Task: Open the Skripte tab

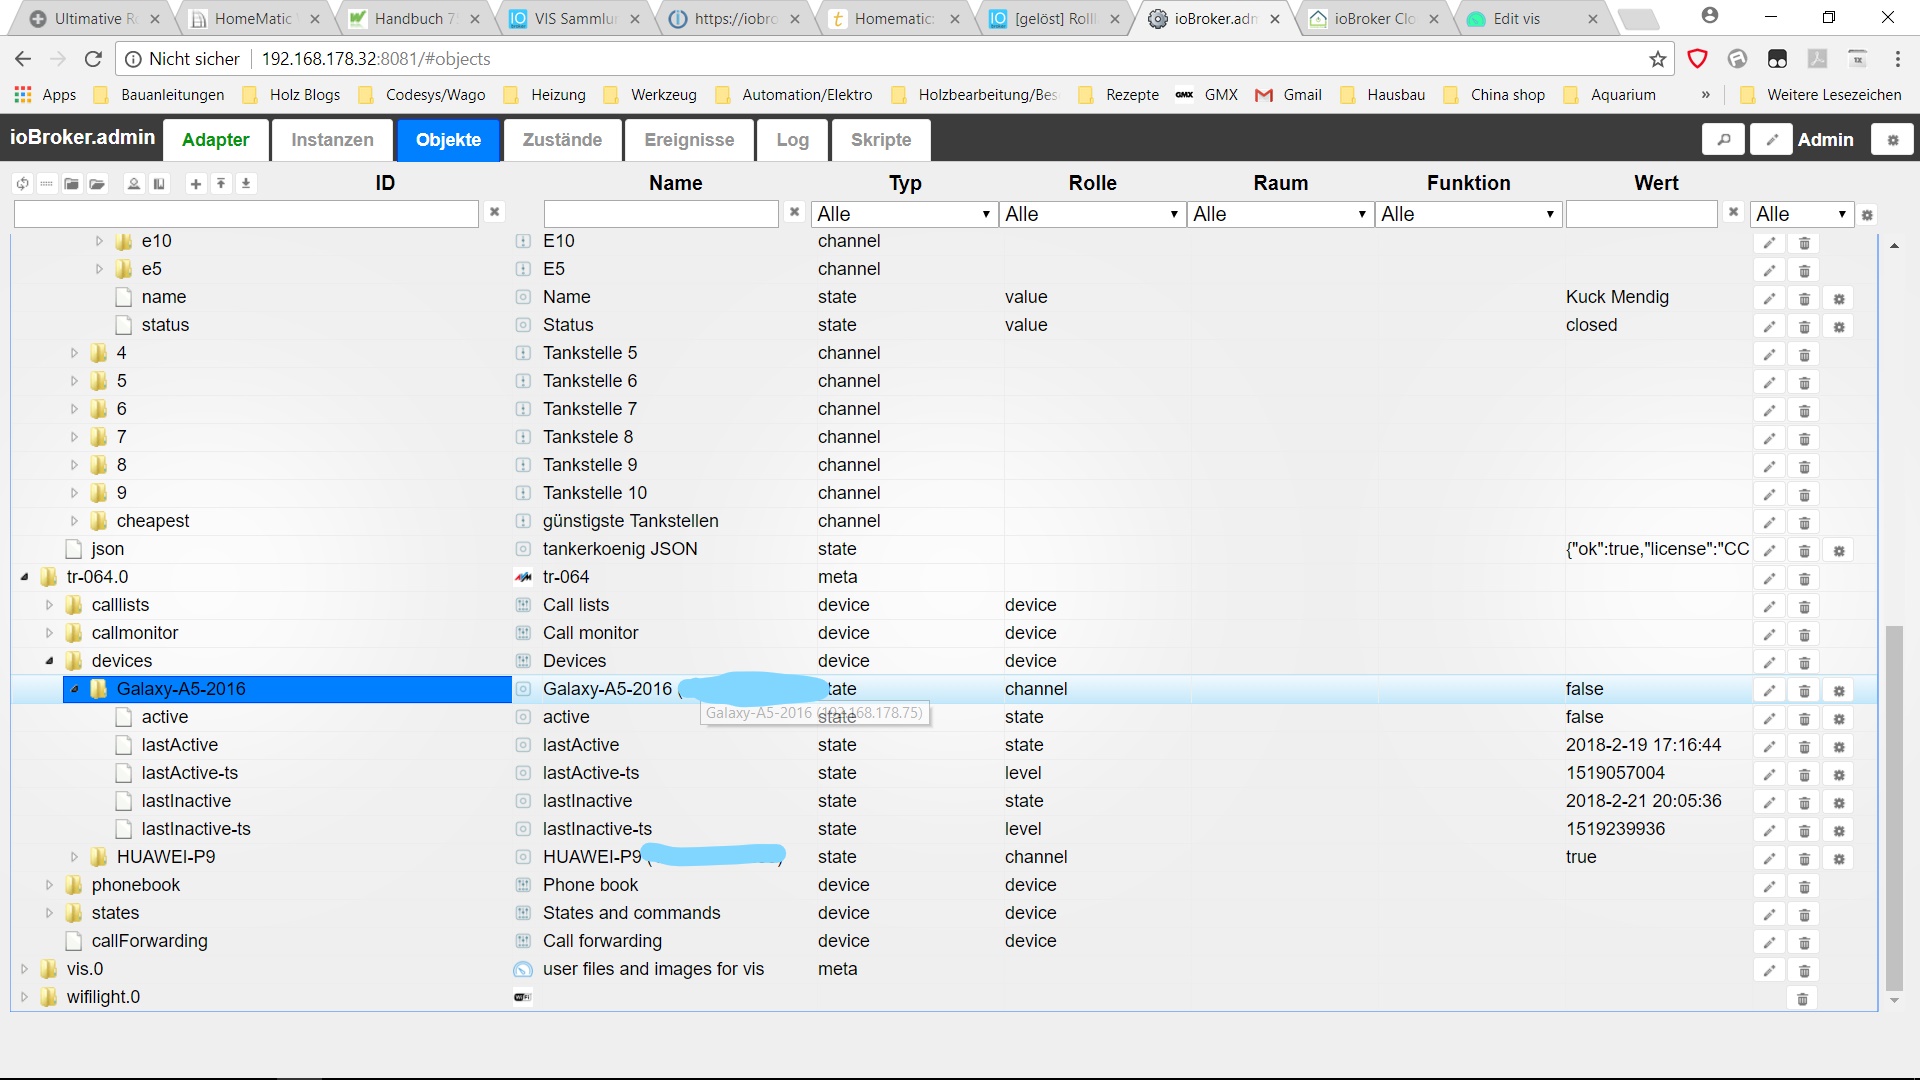Action: [x=880, y=140]
